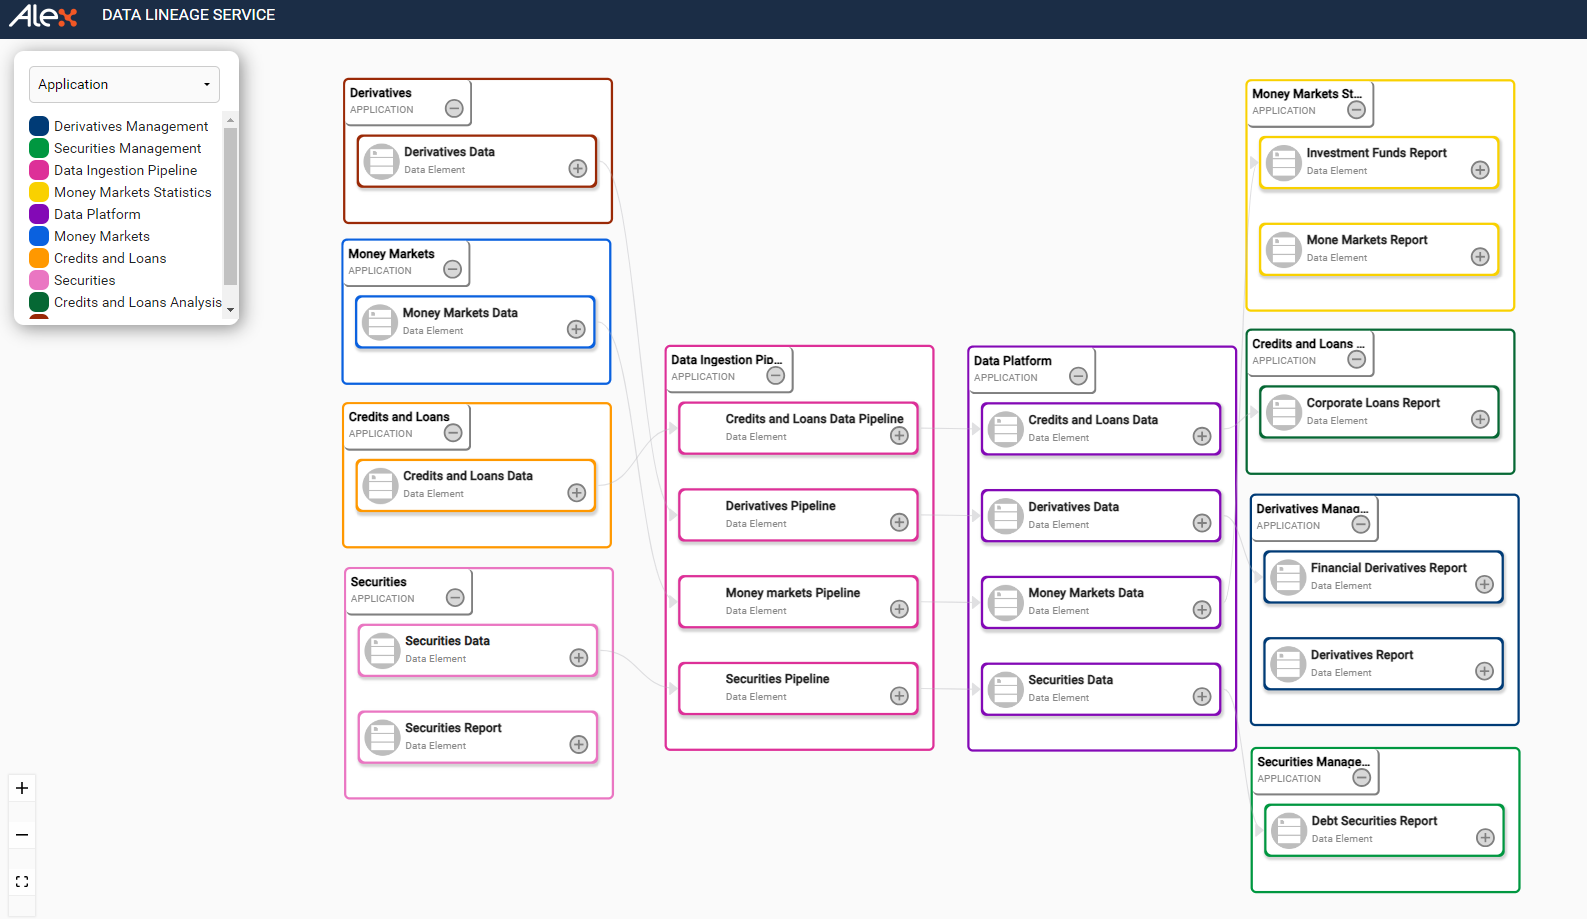Click the pink Securities legend swatch
Viewport: 1587px width, 919px height.
[x=39, y=280]
